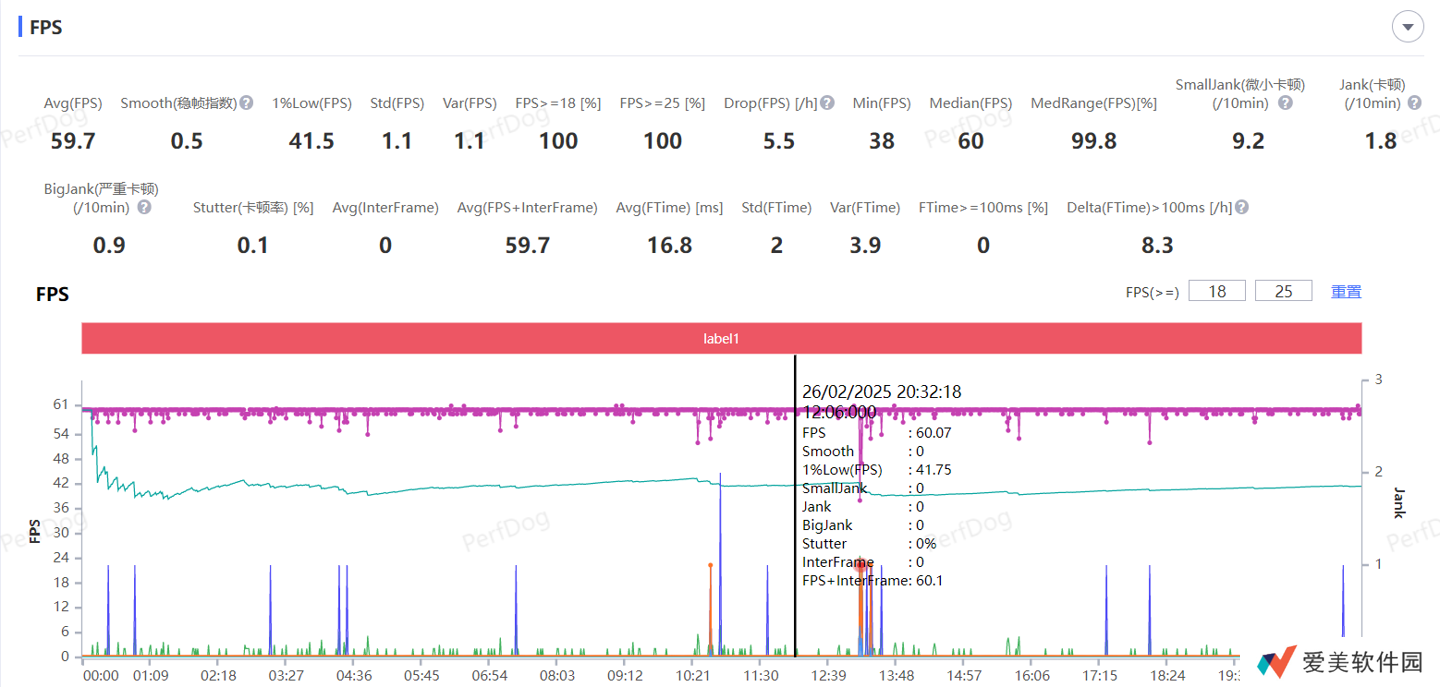Viewport: 1440px width, 687px height.
Task: Click help icon next to Smooth(稳帧指数)
Action: (246, 103)
